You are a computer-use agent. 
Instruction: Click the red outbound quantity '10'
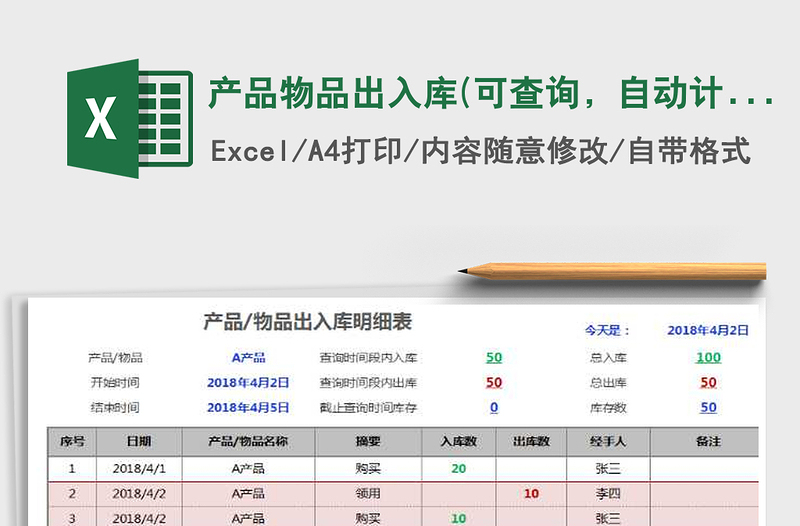[531, 494]
